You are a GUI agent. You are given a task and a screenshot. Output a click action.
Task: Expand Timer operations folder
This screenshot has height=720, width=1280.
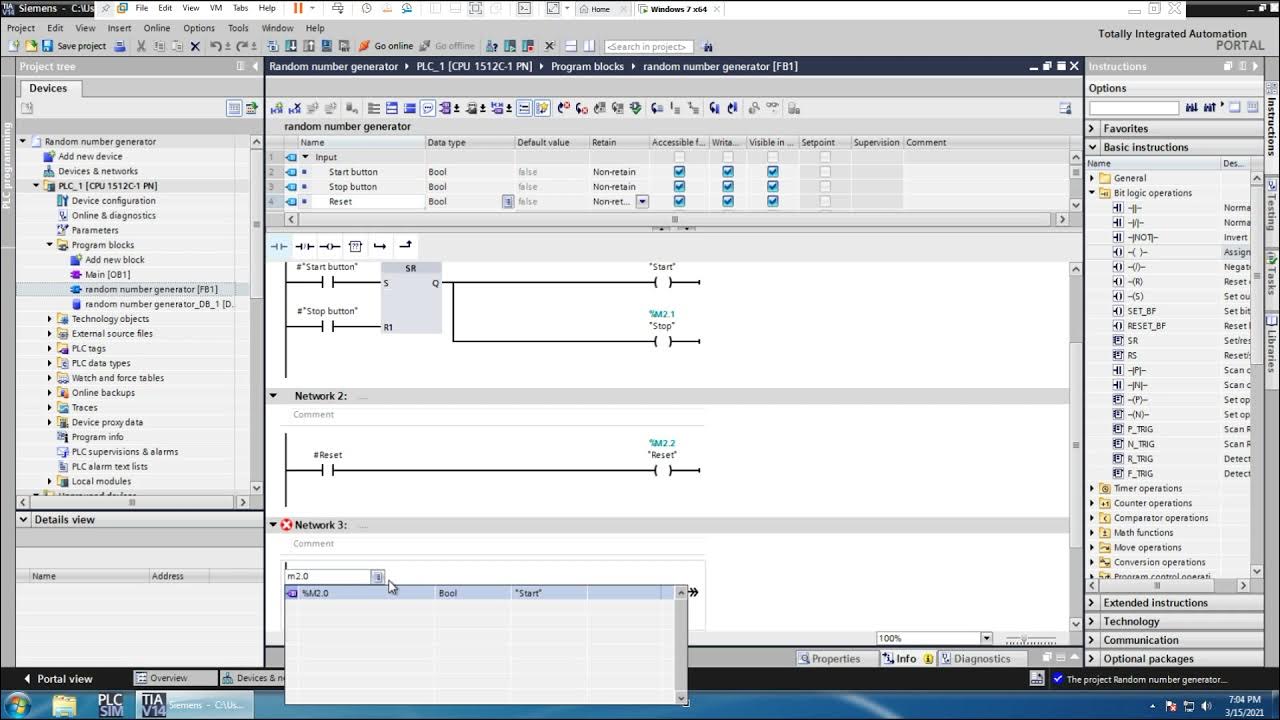click(1092, 488)
